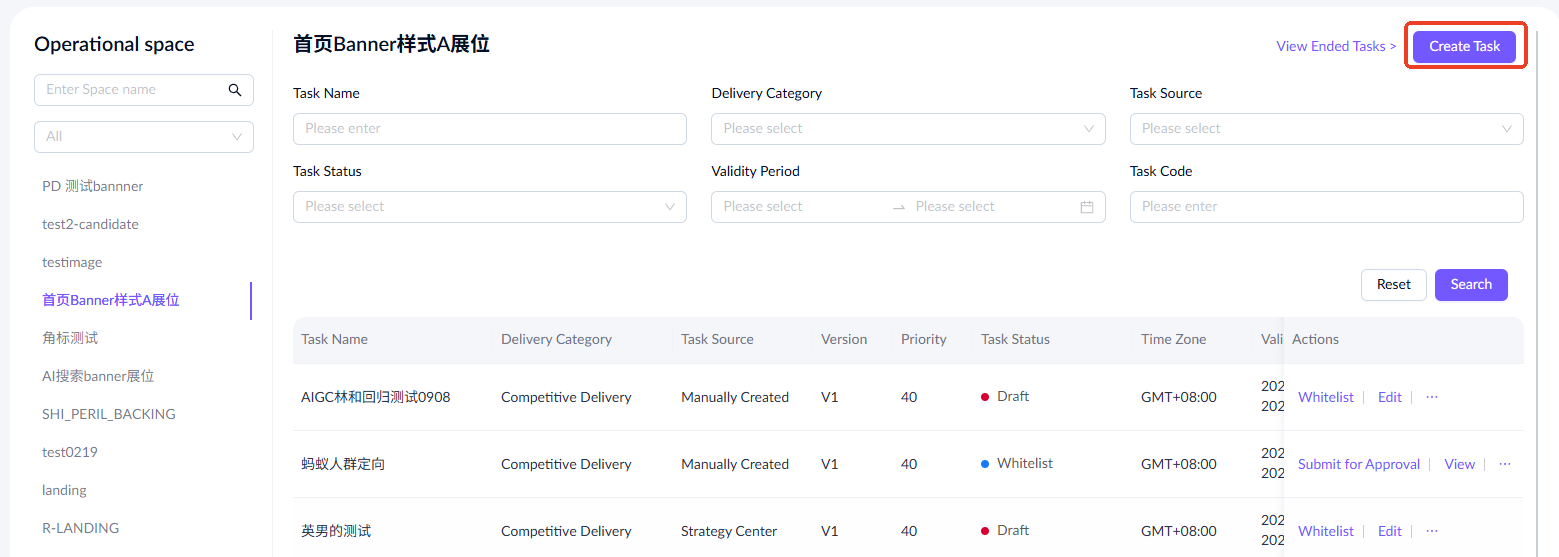Open the Task Status dropdown
This screenshot has height=557, width=1559.
coord(489,207)
